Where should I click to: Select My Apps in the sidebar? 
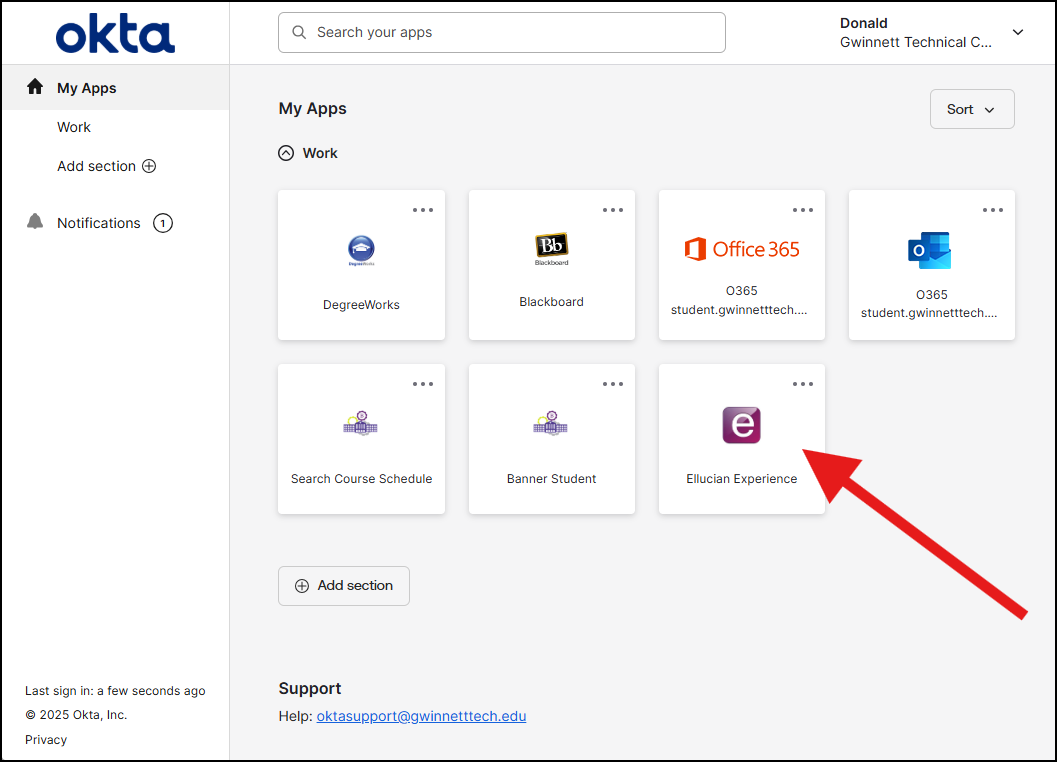[x=86, y=88]
